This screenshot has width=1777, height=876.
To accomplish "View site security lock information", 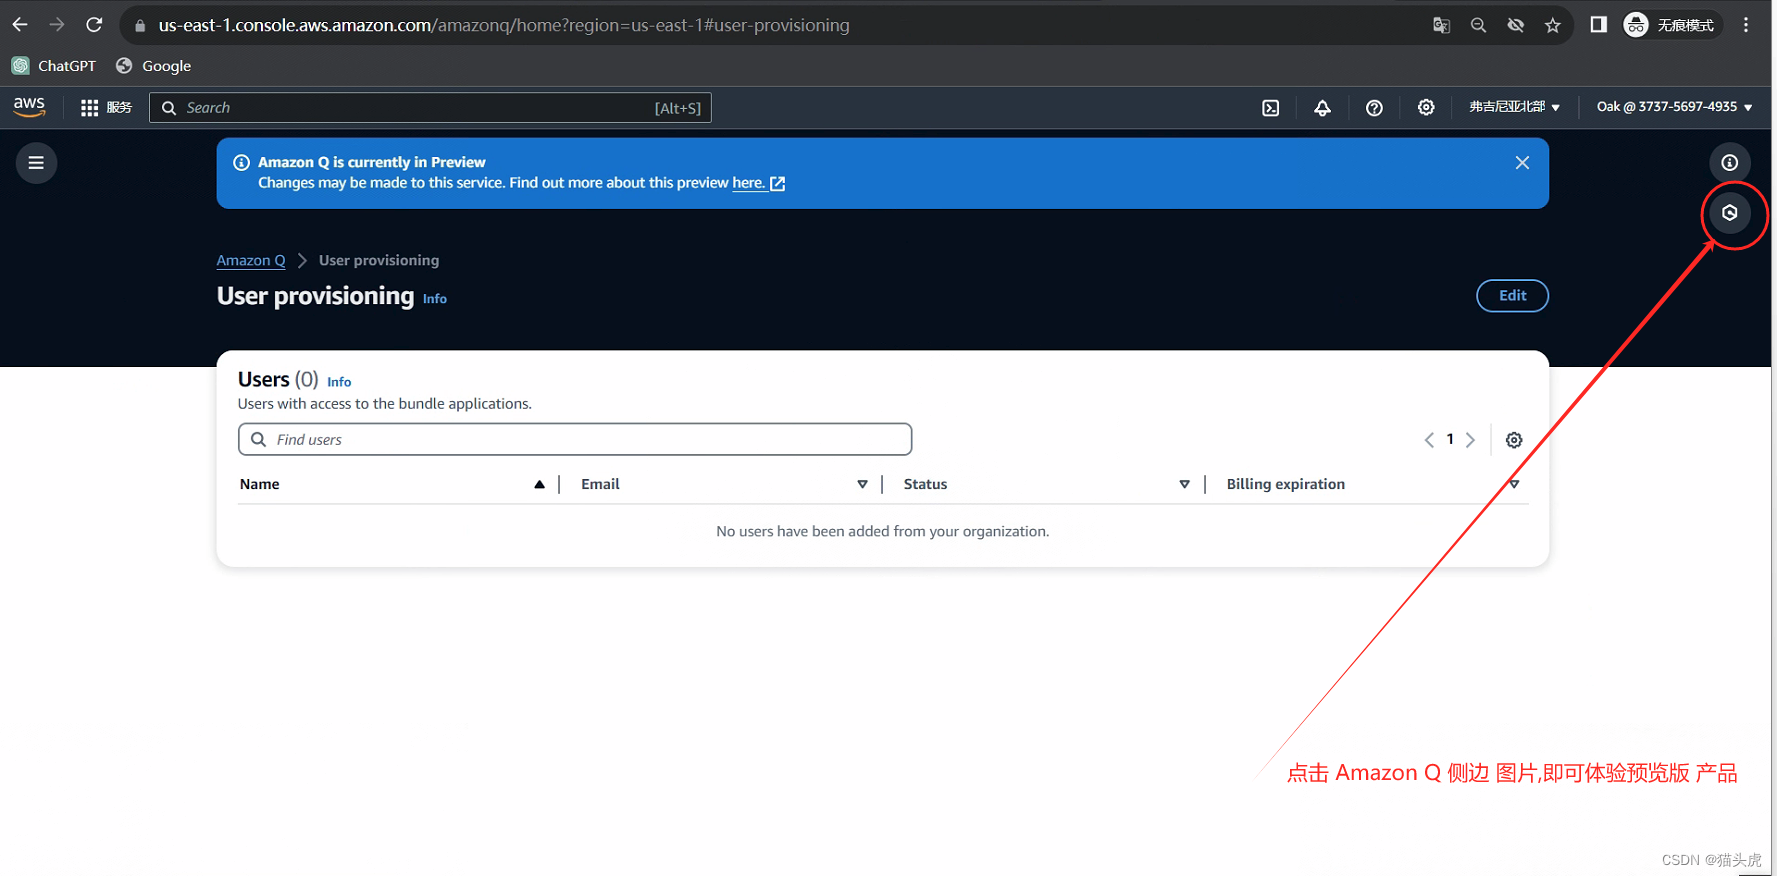I will pos(140,26).
